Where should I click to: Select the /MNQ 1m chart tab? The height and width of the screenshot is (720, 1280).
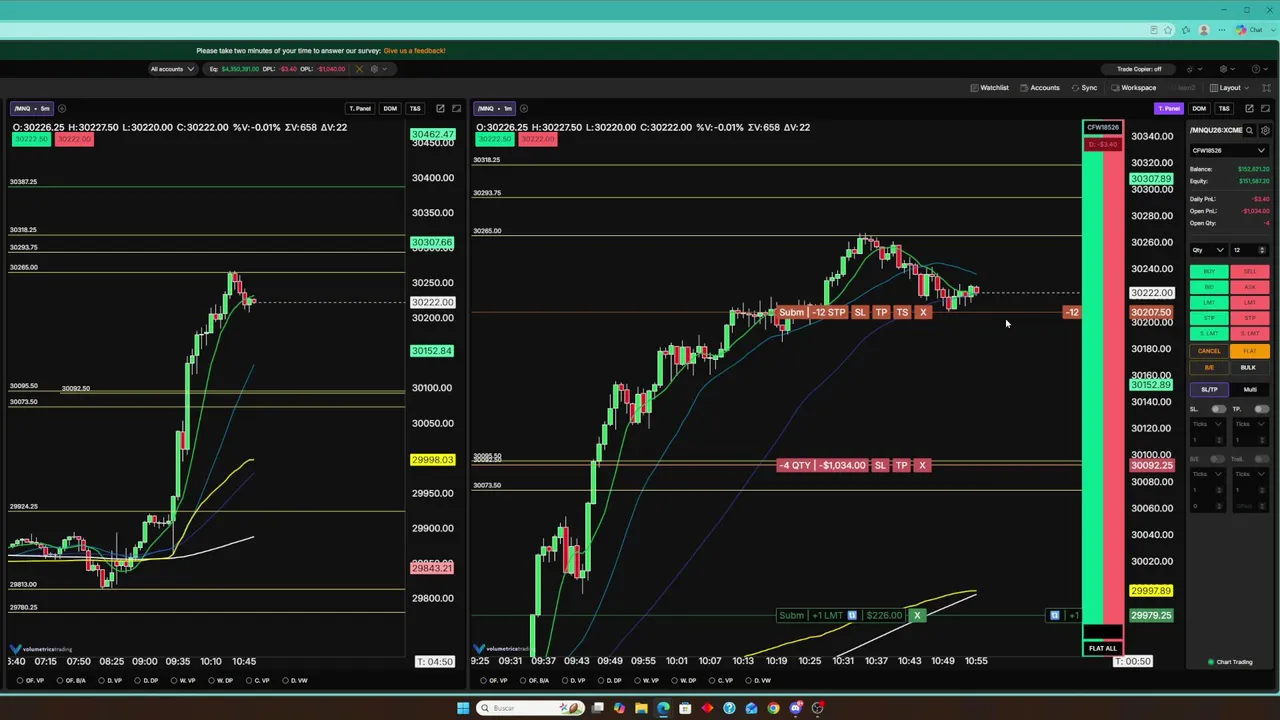tap(495, 108)
